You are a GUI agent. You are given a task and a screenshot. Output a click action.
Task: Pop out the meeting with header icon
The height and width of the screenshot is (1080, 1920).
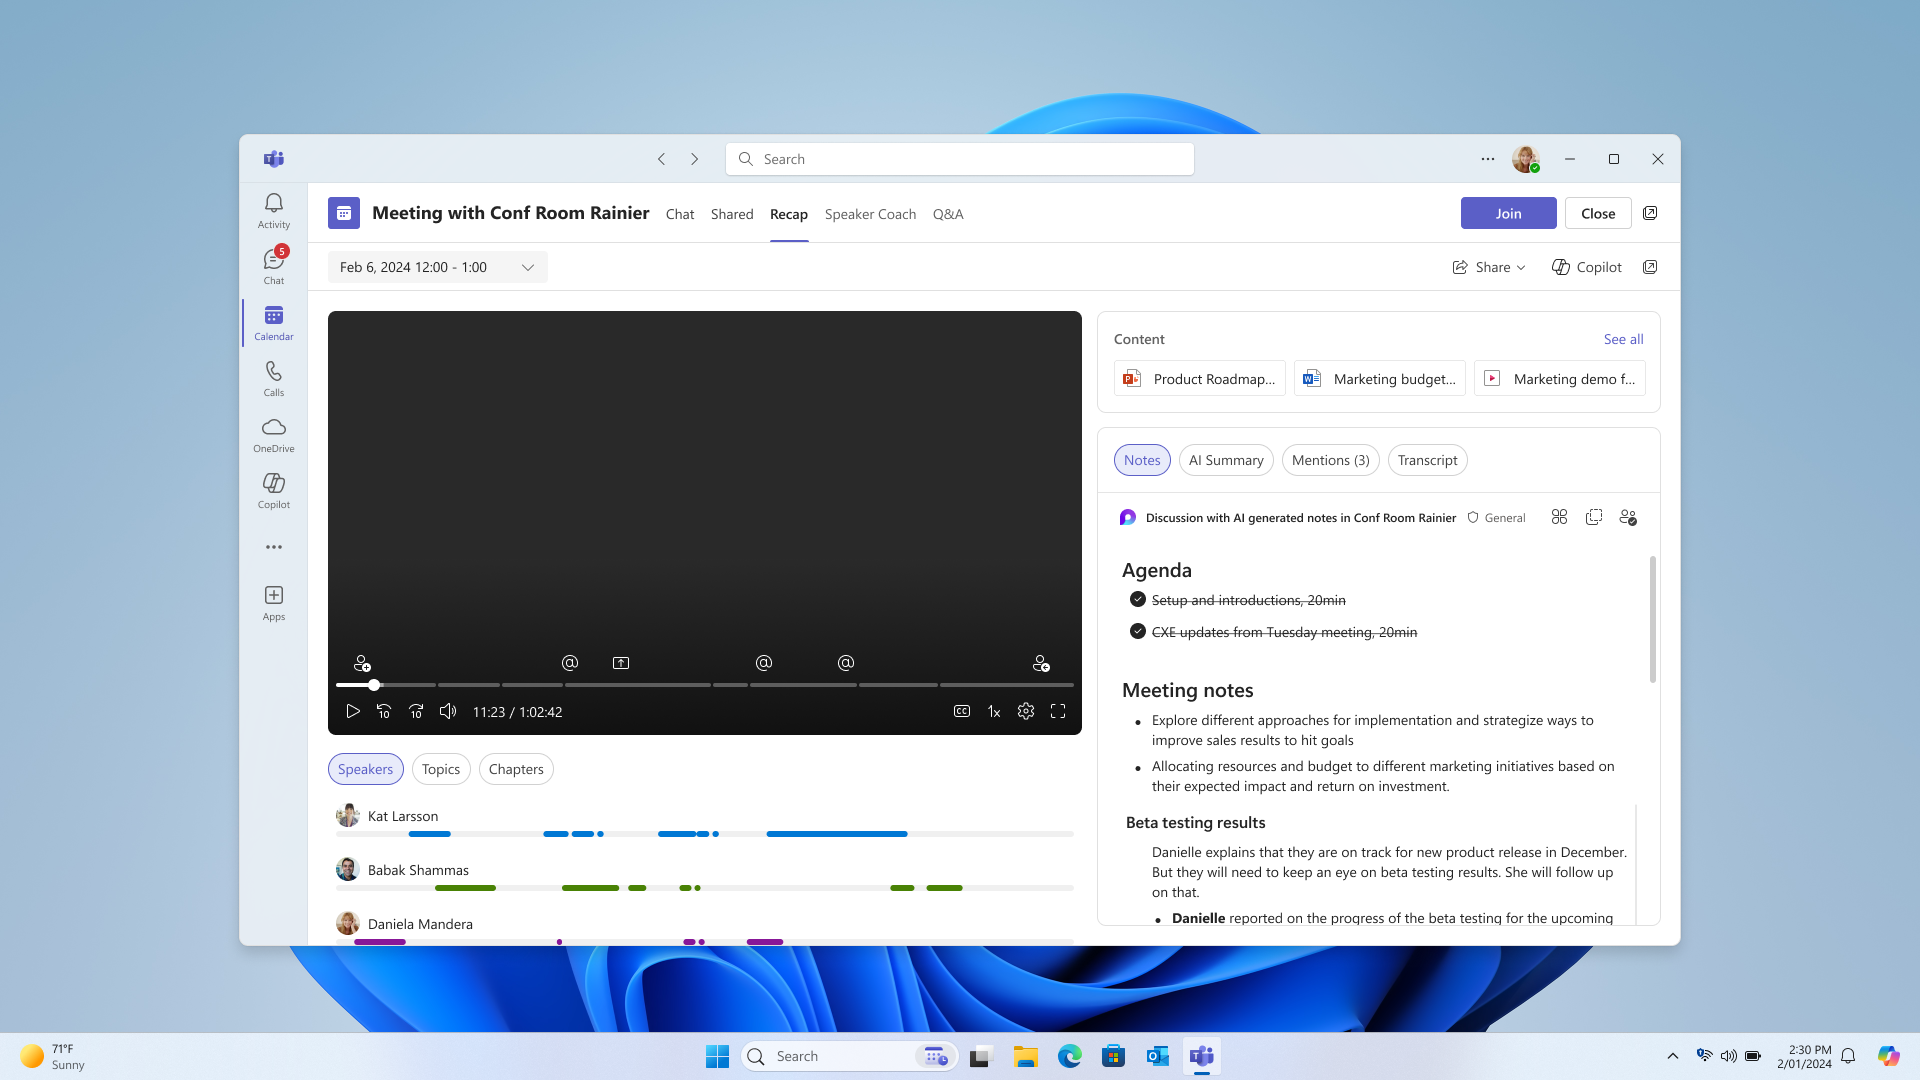coord(1650,213)
